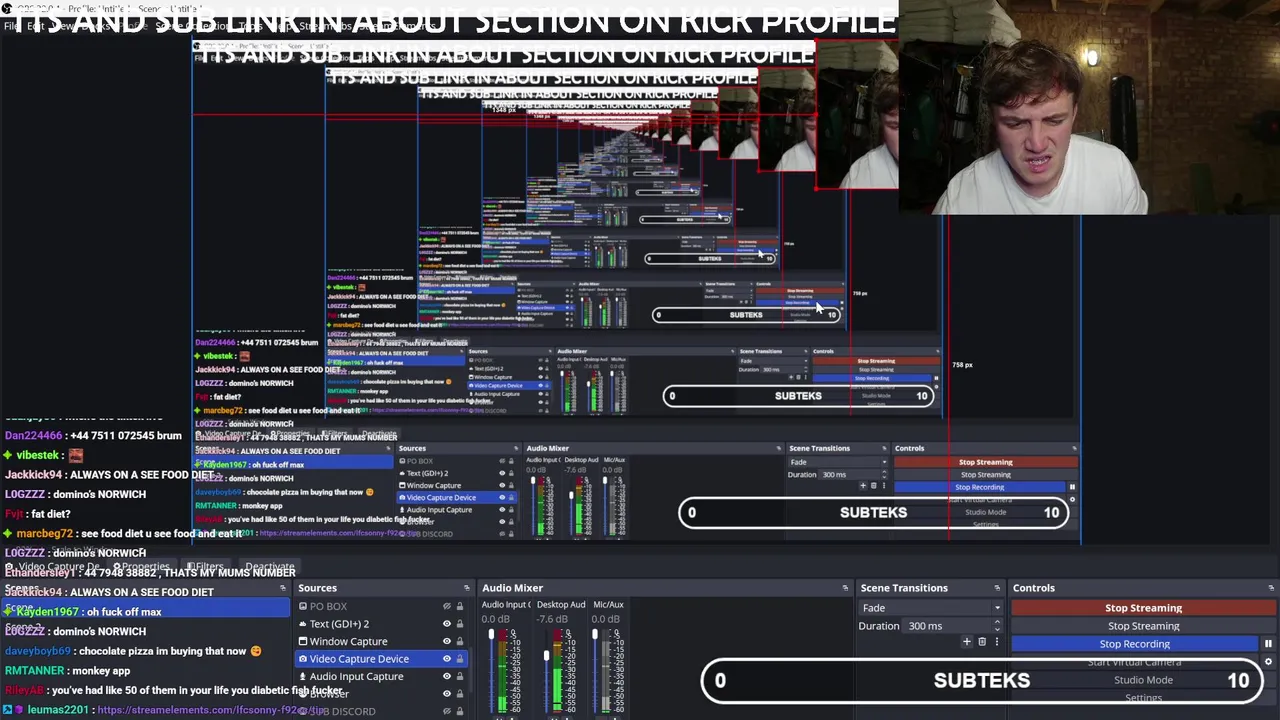
Task: Adjust the Mic/Aux volume fader
Action: 595,636
